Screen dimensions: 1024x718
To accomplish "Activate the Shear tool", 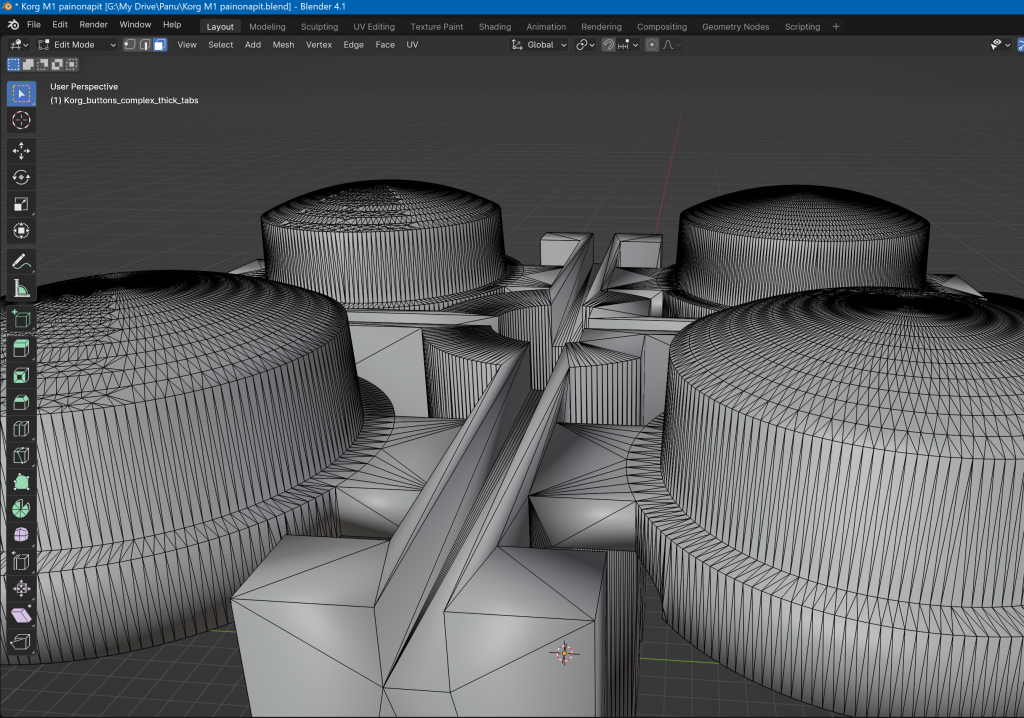I will (21, 615).
